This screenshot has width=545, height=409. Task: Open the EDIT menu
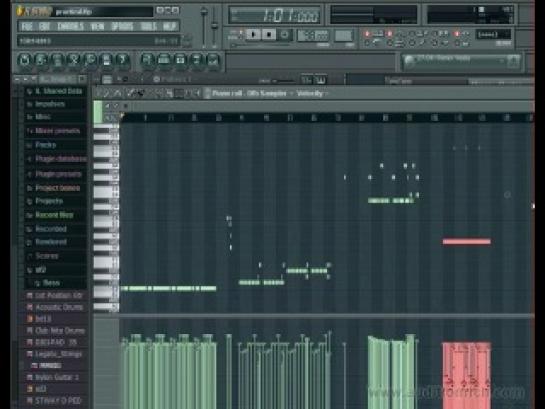[x=44, y=26]
